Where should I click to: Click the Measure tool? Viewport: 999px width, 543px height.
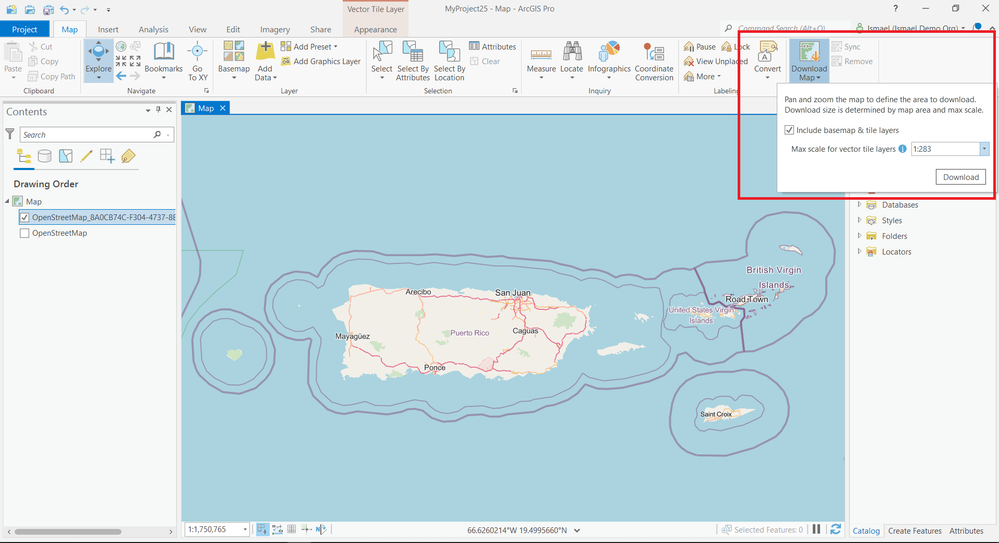541,61
